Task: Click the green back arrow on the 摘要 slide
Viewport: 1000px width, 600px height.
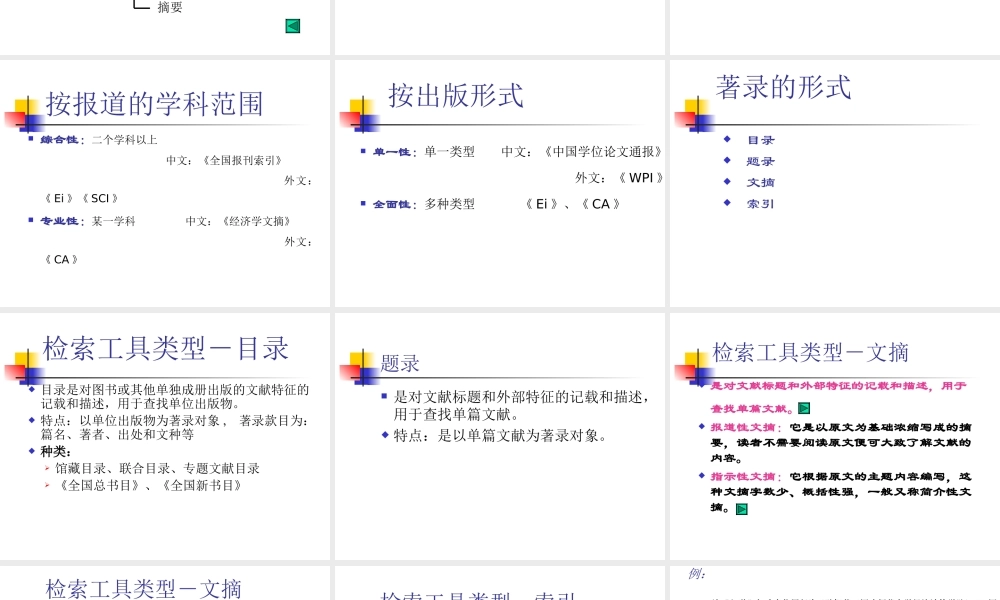Action: coord(291,24)
